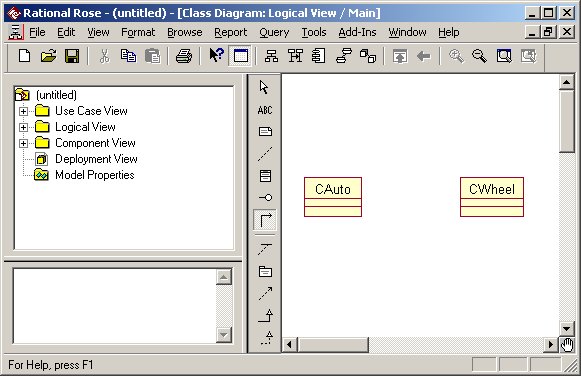581x376 pixels.
Task: Expand the Logical View node
Action: pyautogui.click(x=23, y=127)
